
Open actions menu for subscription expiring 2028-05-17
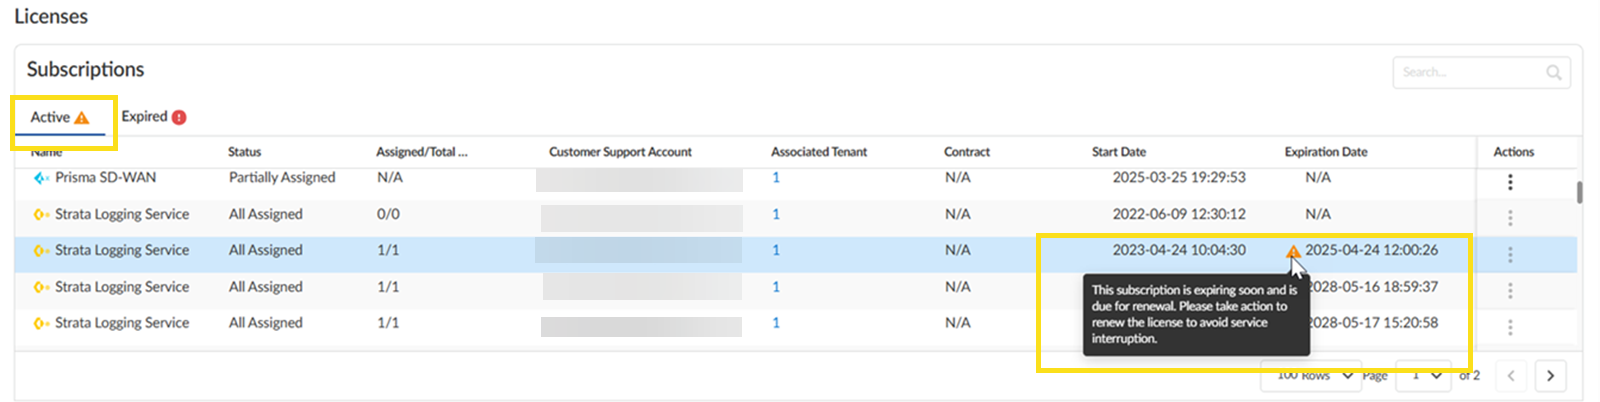(1510, 327)
